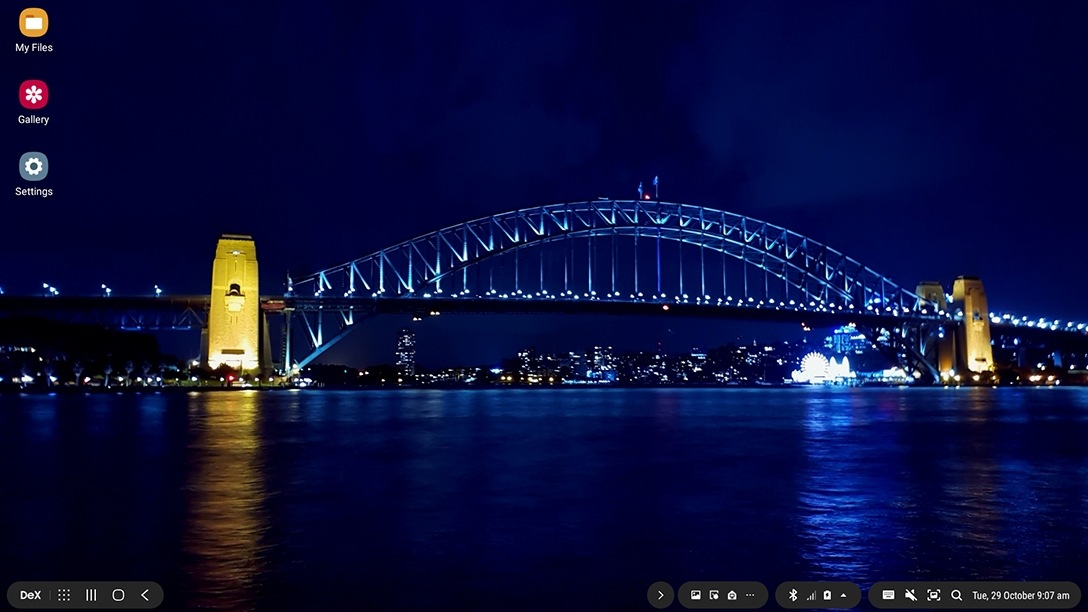Image resolution: width=1088 pixels, height=612 pixels.
Task: Open more options with the ellipsis
Action: tap(749, 594)
